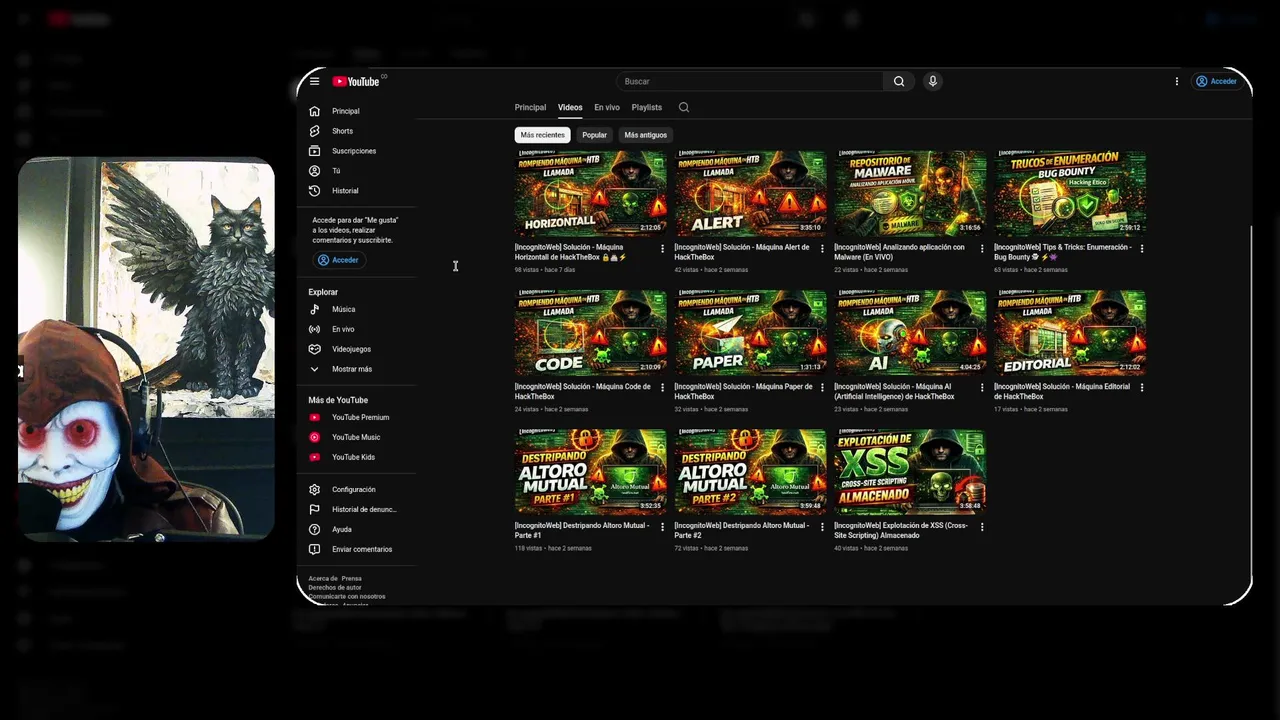Open the Horizontall video thumbnail
The image size is (1280, 720).
pos(590,193)
